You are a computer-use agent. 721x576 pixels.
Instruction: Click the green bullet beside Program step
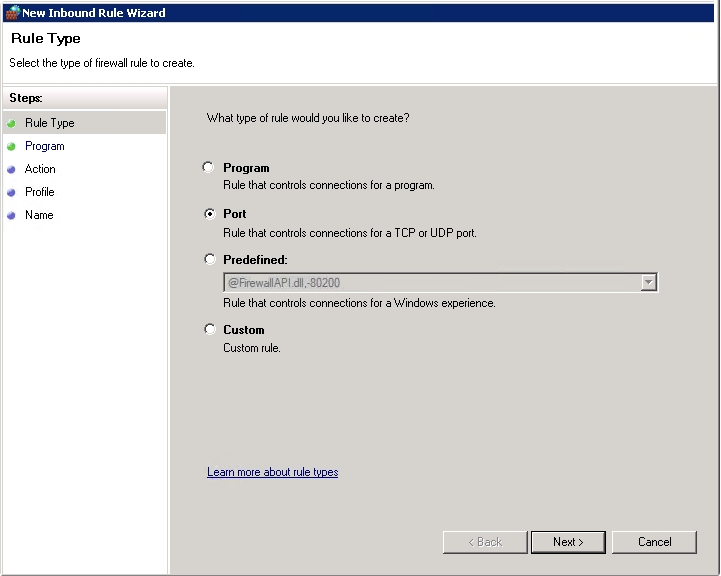point(11,146)
